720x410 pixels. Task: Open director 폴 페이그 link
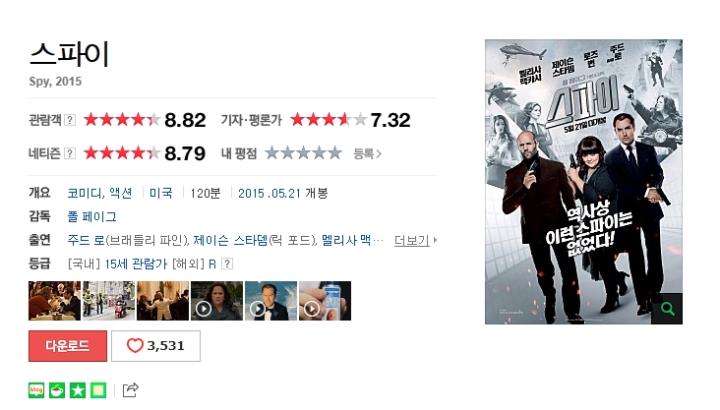(92, 217)
